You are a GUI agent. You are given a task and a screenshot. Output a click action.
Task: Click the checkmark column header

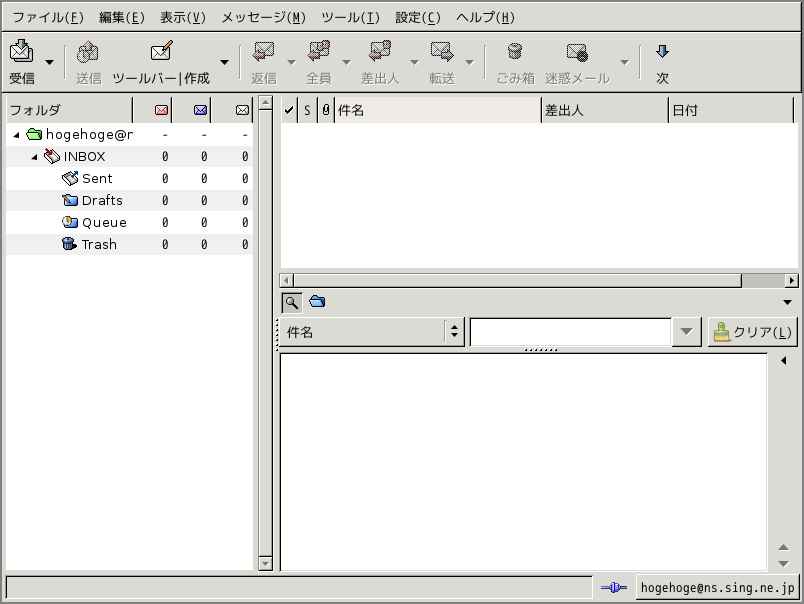[x=290, y=110]
